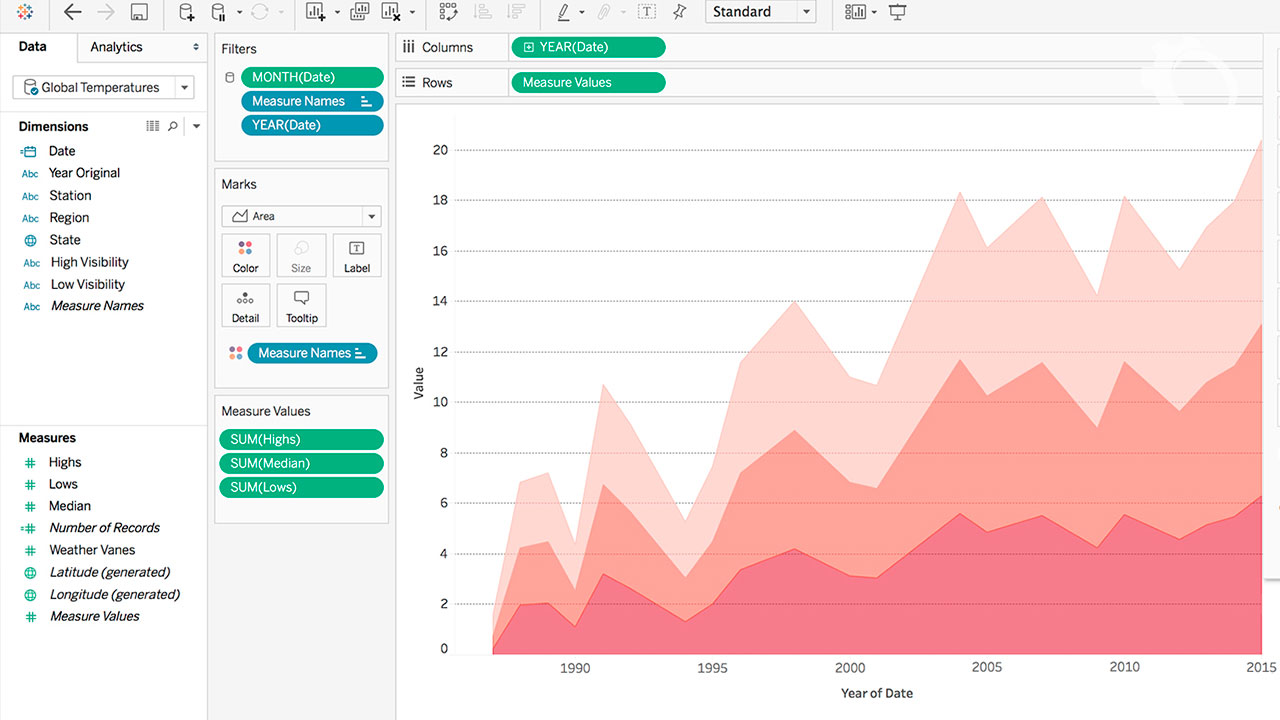The height and width of the screenshot is (720, 1280).
Task: Open the Color card in Marks
Action: click(245, 256)
